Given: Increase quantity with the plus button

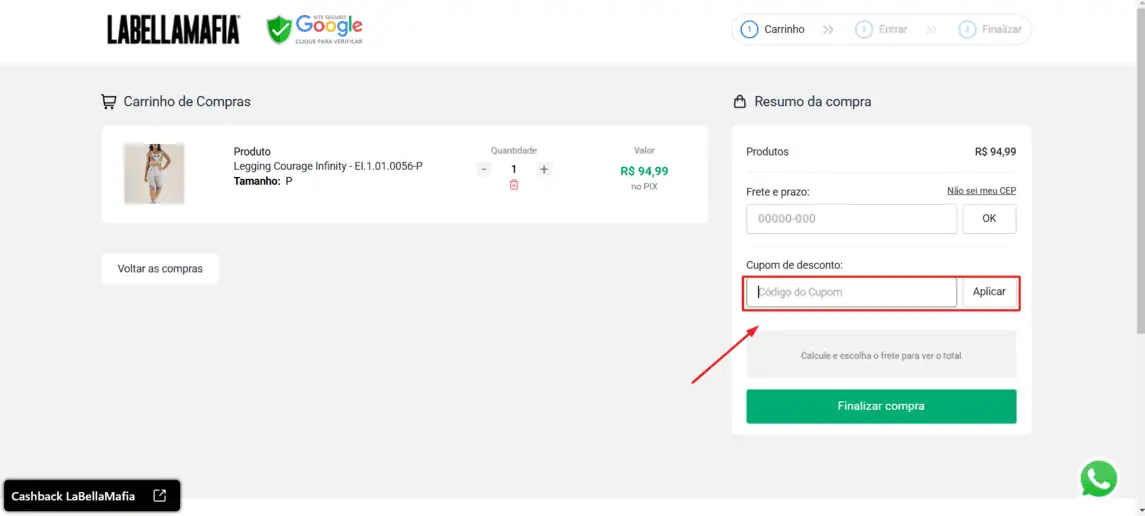Looking at the screenshot, I should [x=543, y=169].
